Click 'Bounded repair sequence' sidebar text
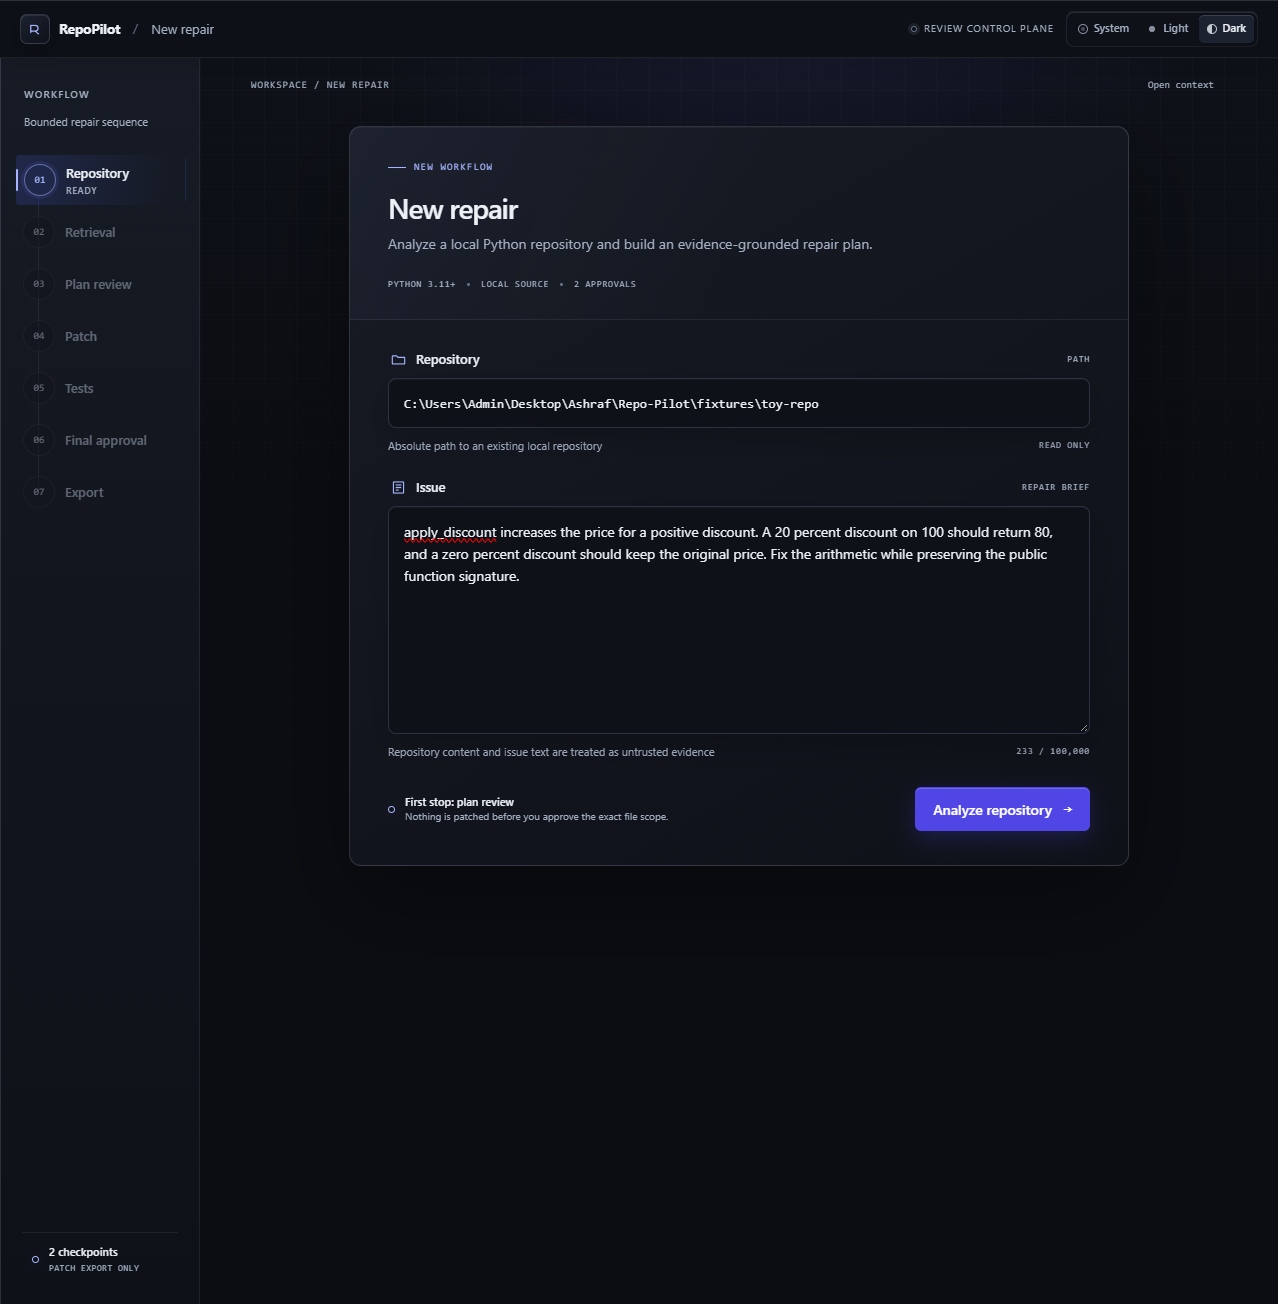This screenshot has width=1278, height=1304. tap(86, 122)
